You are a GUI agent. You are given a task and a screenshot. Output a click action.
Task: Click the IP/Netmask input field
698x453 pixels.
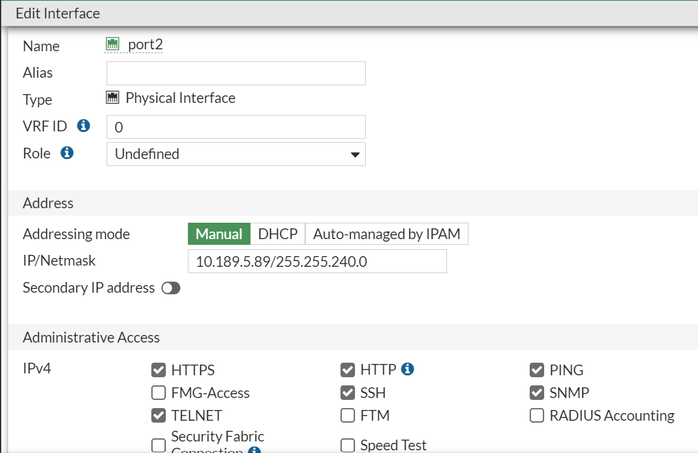[316, 262]
